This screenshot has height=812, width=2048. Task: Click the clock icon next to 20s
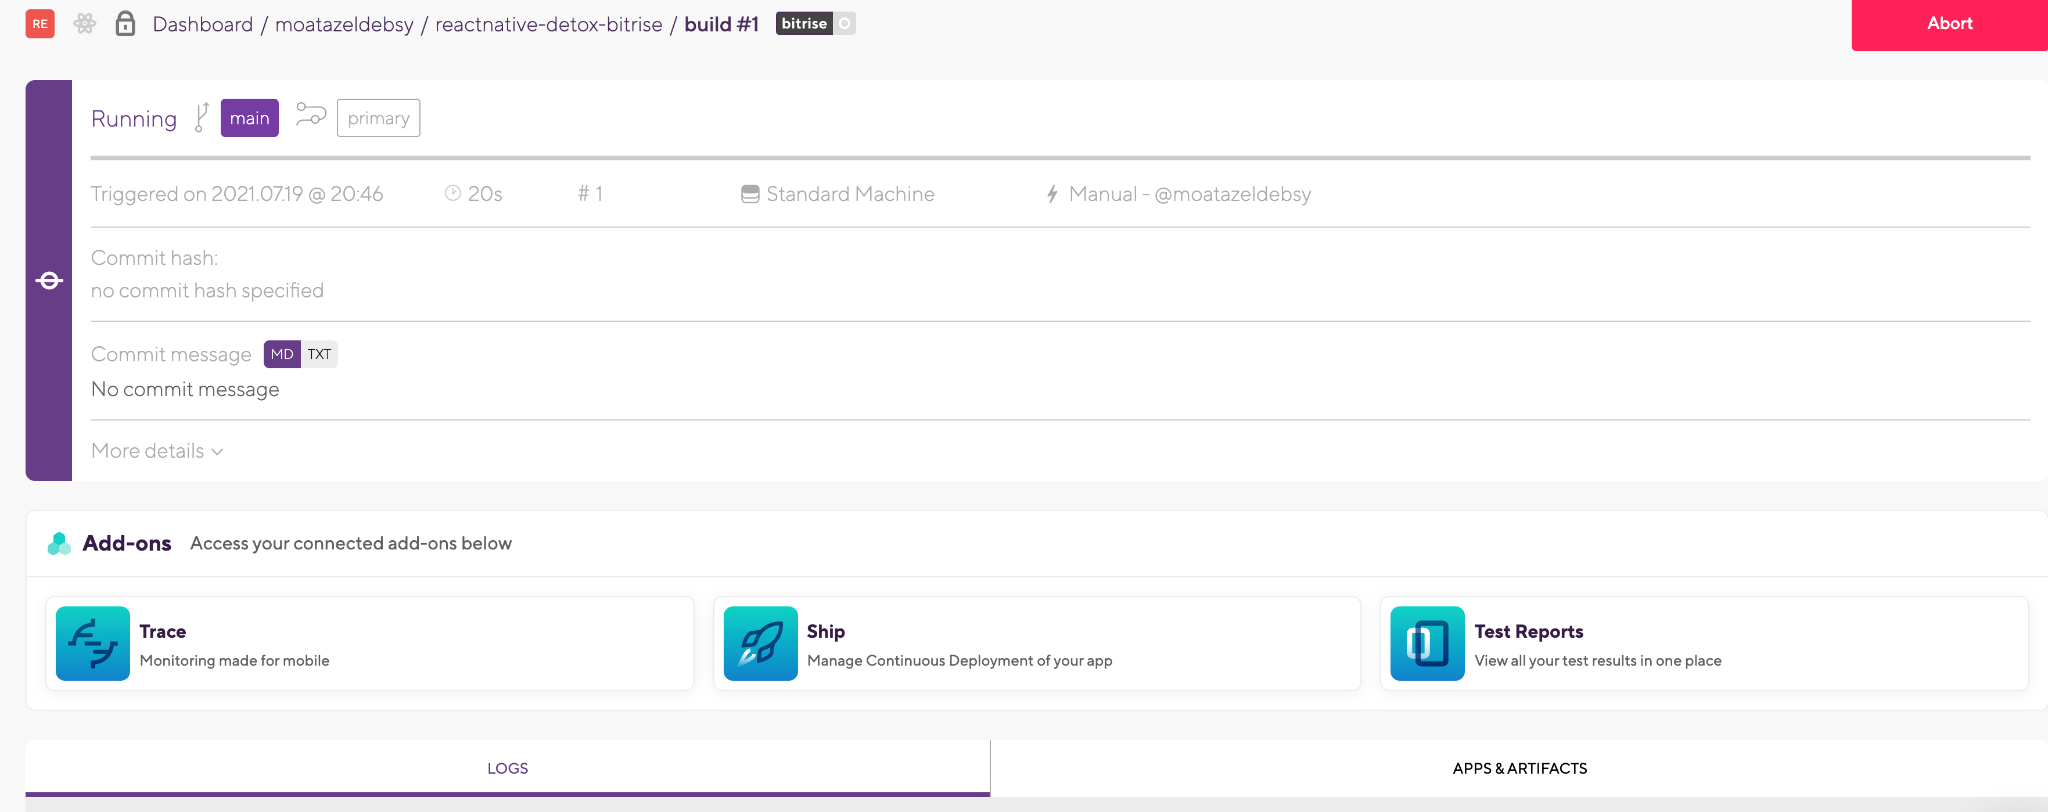(453, 193)
